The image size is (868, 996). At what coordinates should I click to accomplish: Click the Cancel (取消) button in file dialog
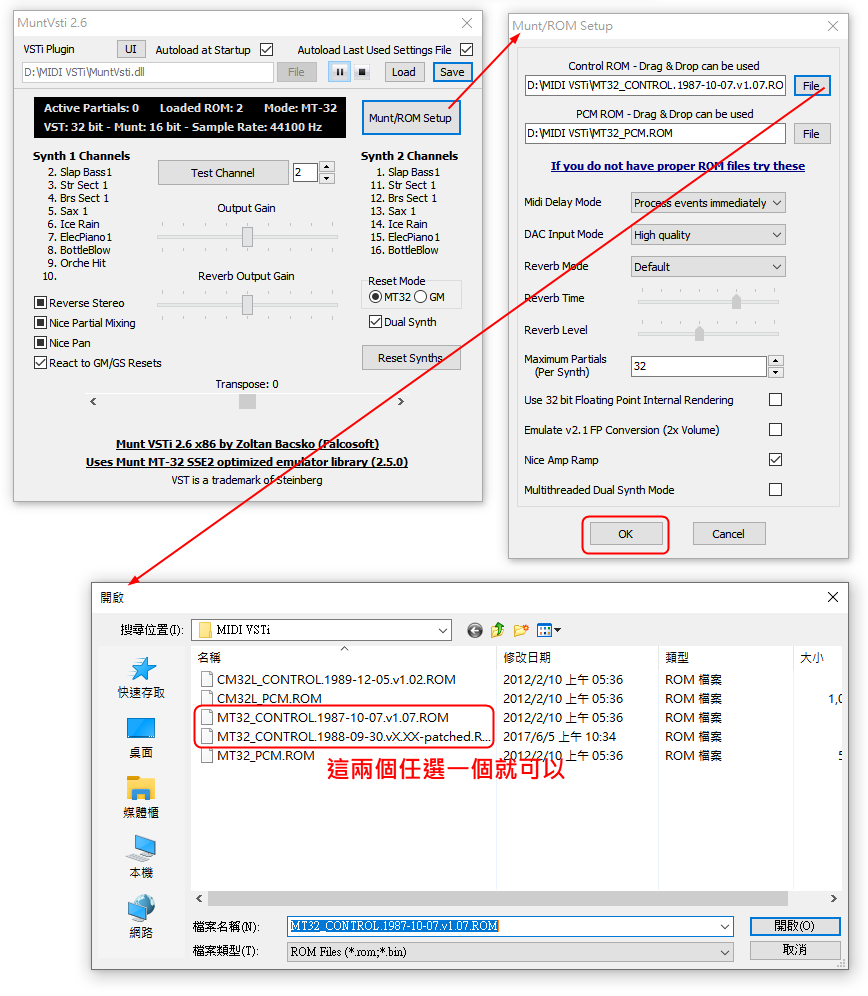795,950
